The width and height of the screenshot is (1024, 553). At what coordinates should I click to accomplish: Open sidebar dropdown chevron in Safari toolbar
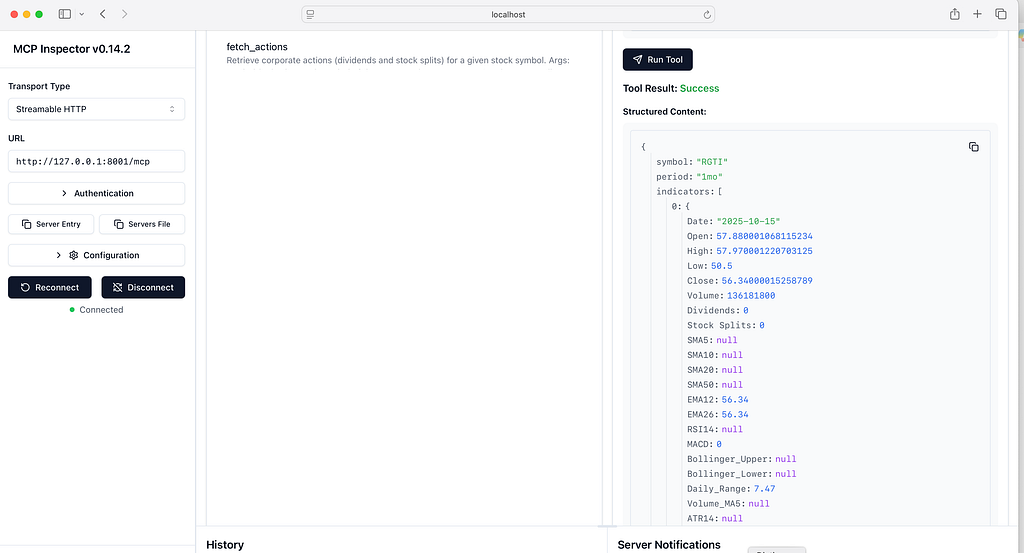tap(82, 14)
